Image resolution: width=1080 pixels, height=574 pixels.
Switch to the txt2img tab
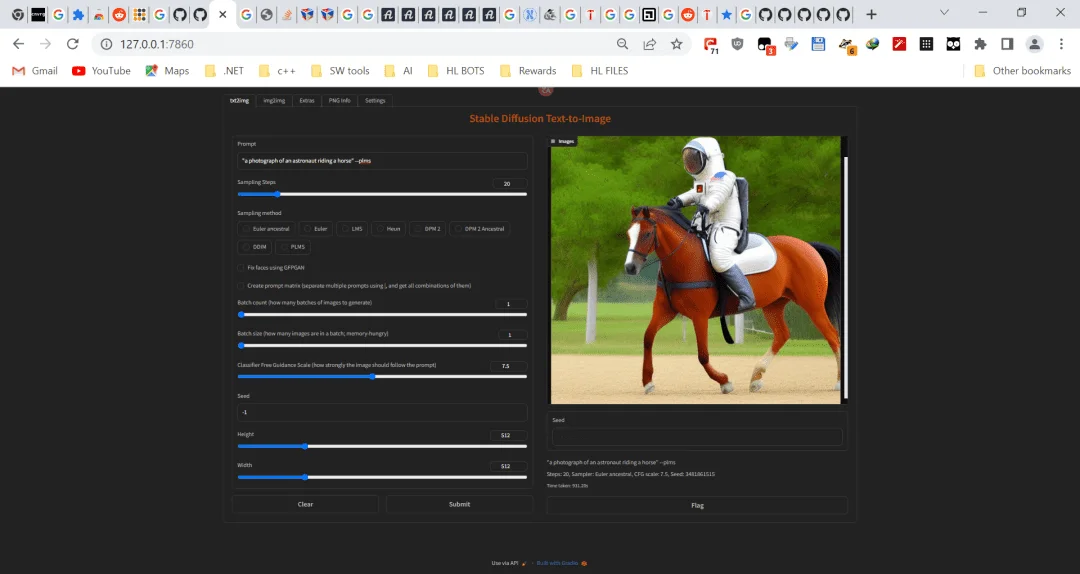click(239, 101)
